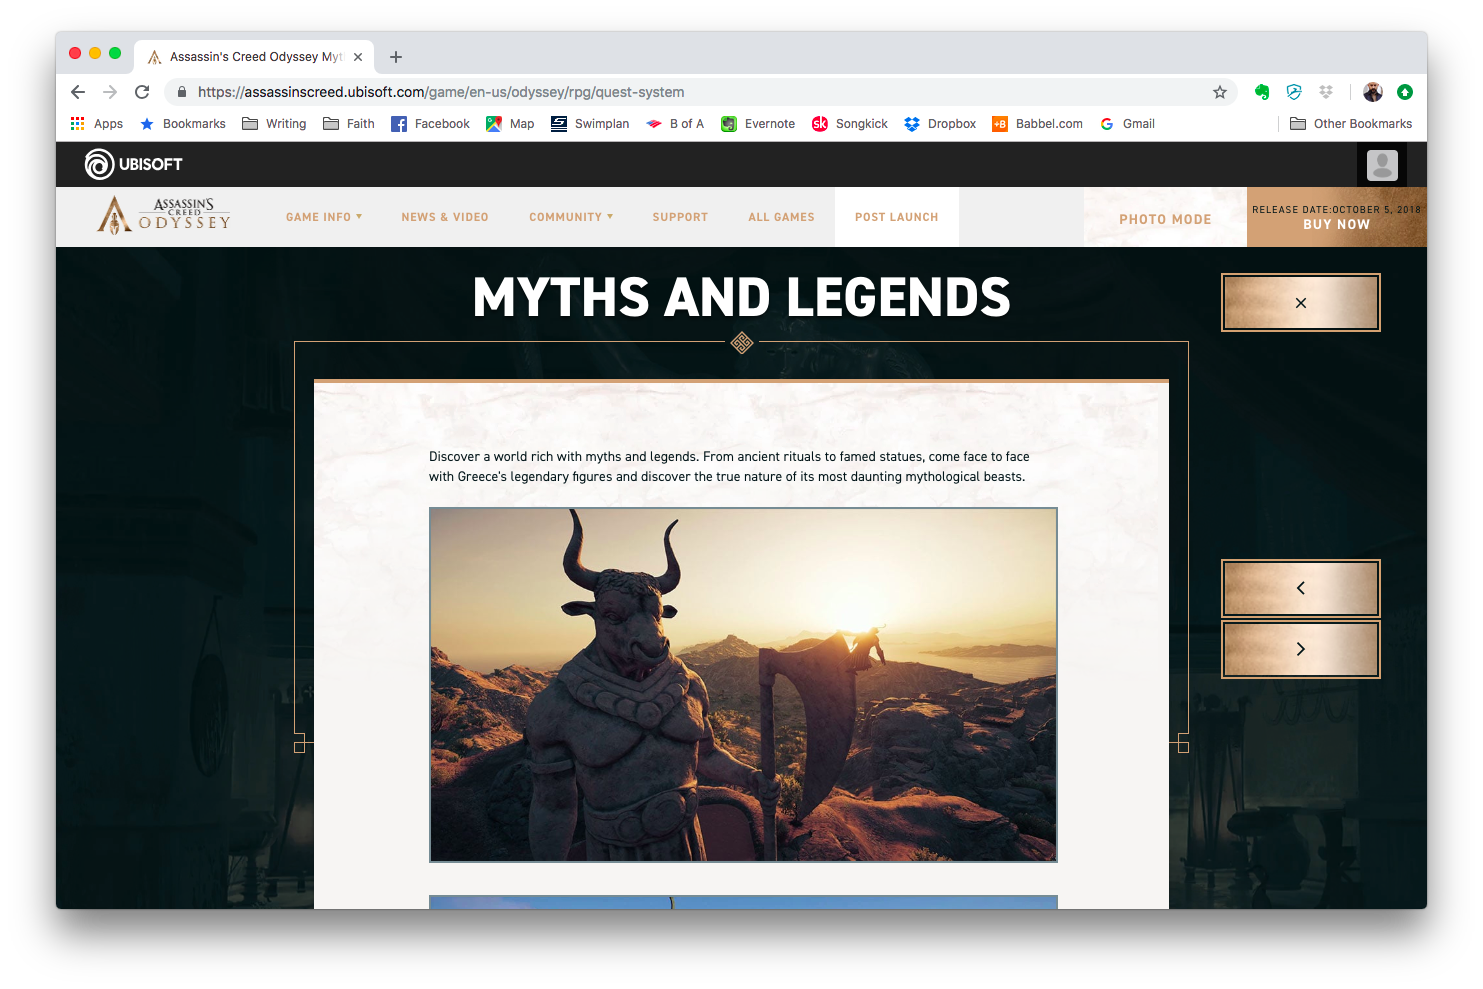Click the secure lock icon in address bar
This screenshot has height=989, width=1483.
[x=181, y=92]
